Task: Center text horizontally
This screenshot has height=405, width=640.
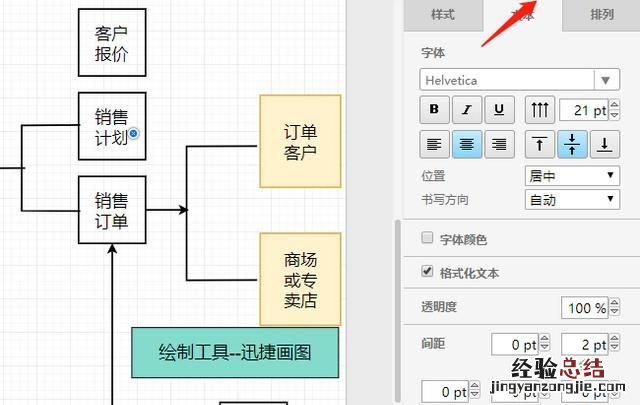Action: [467, 145]
